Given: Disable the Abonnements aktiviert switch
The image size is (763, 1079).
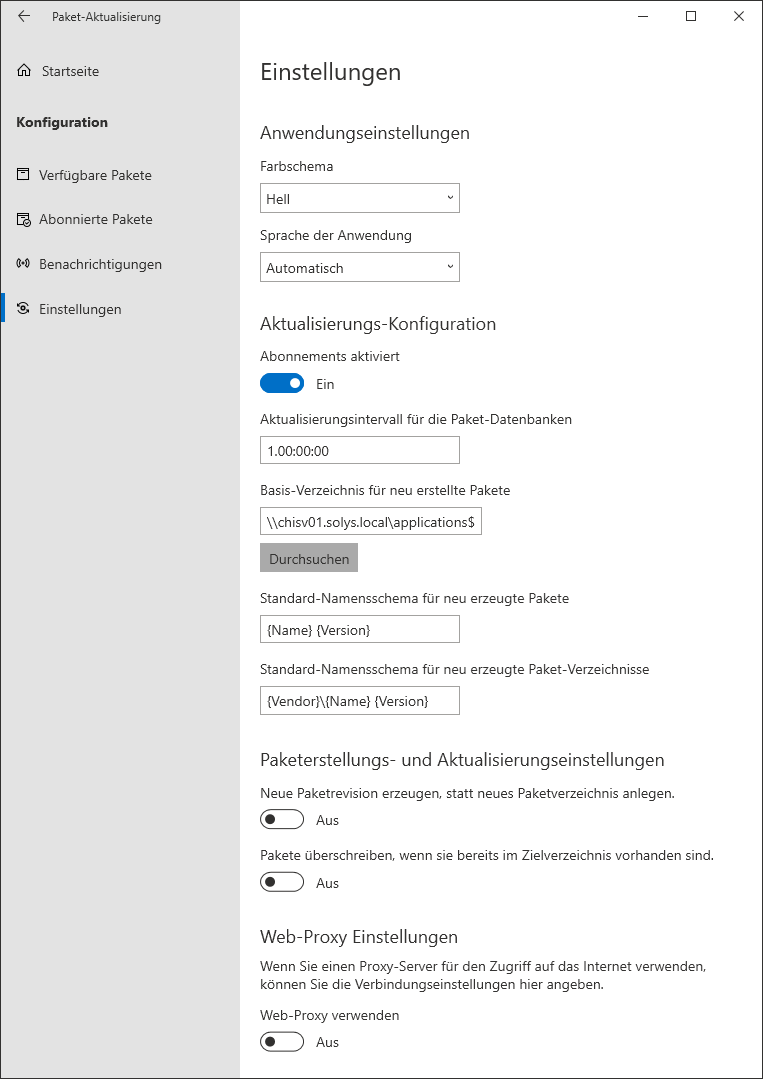Looking at the screenshot, I should tap(282, 384).
